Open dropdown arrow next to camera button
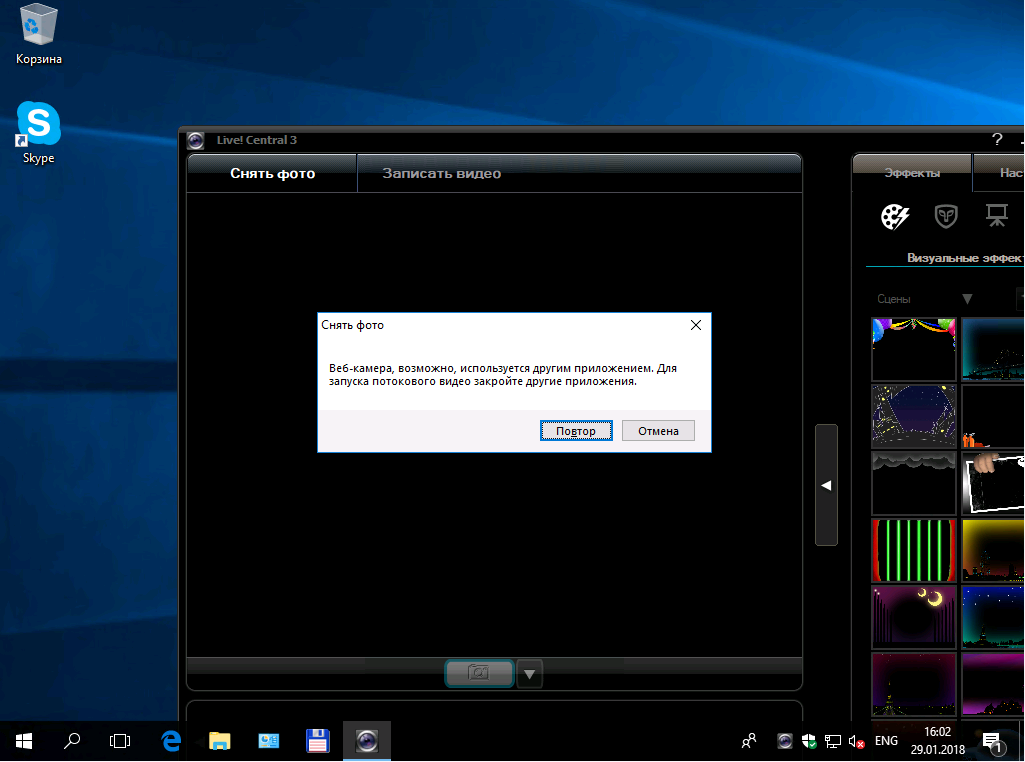 530,675
